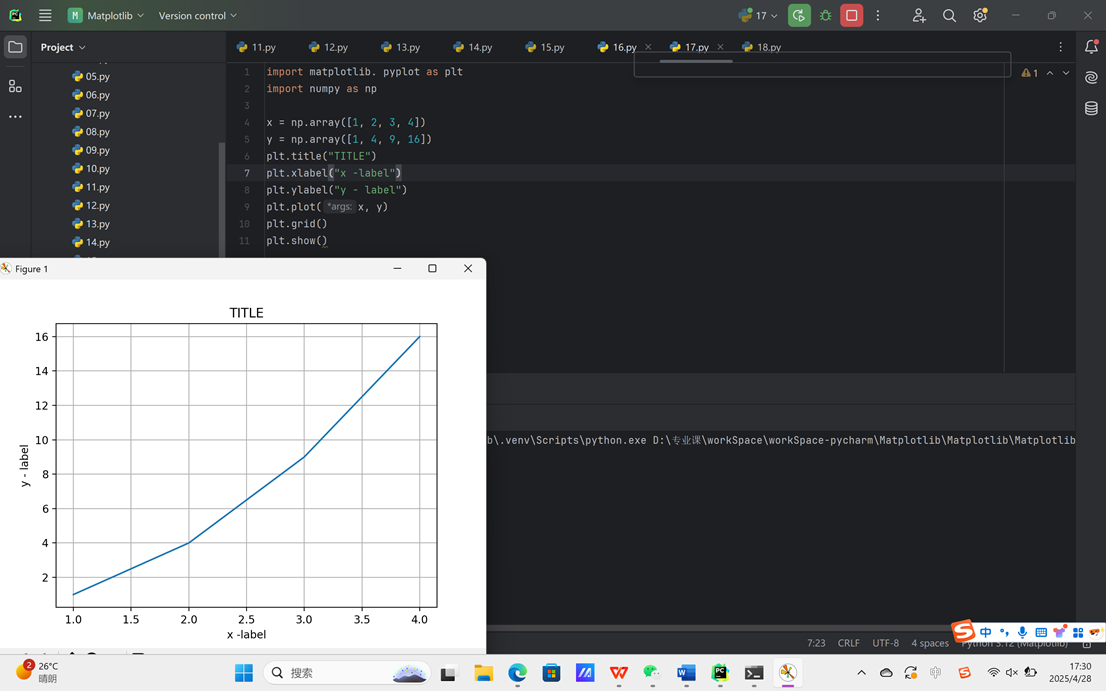
Task: Open Code With Me add-user icon
Action: tap(918, 16)
